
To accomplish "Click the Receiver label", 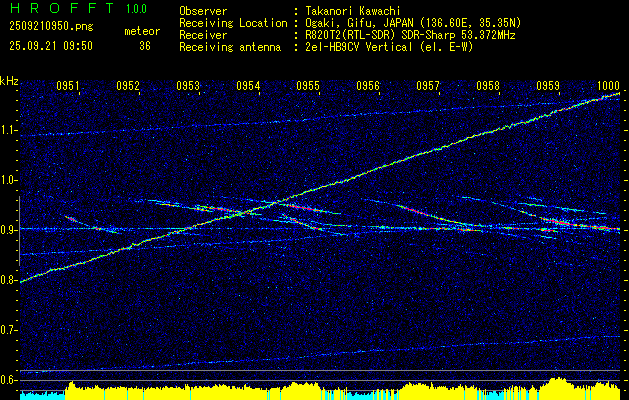I will pos(203,35).
